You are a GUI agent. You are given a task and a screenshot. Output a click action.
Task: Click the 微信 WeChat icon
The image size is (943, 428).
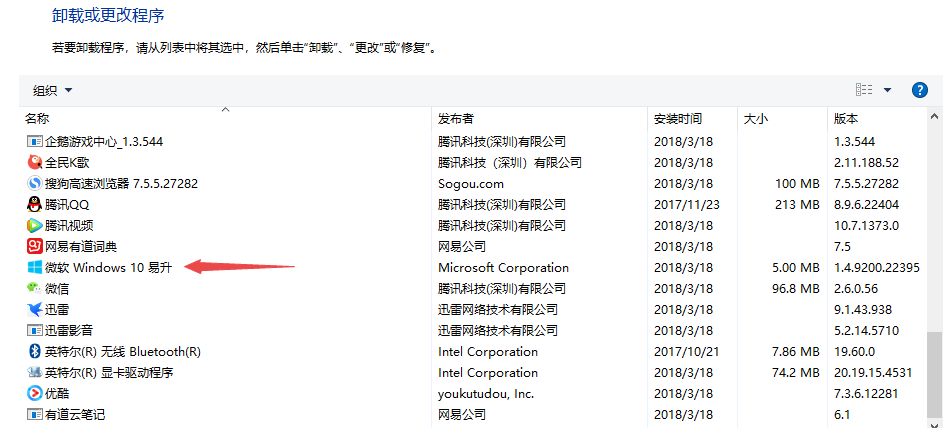[35, 289]
